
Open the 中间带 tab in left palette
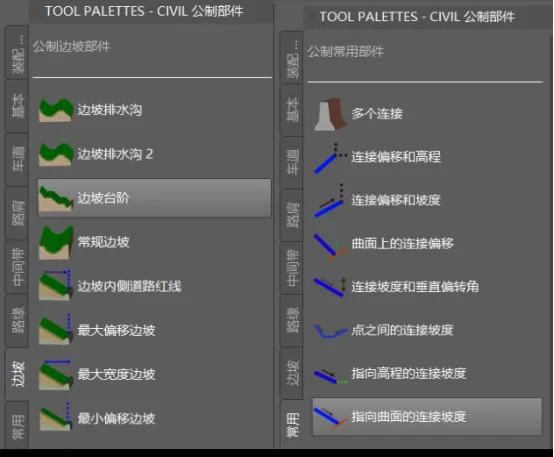click(17, 267)
